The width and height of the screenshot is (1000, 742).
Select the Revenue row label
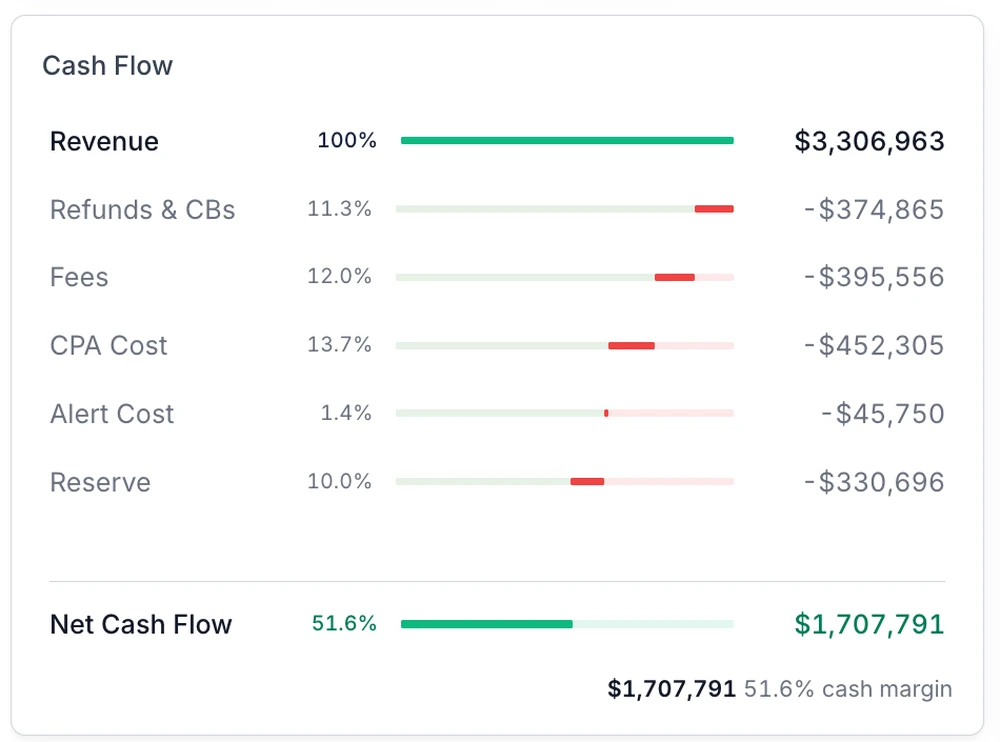(104, 141)
